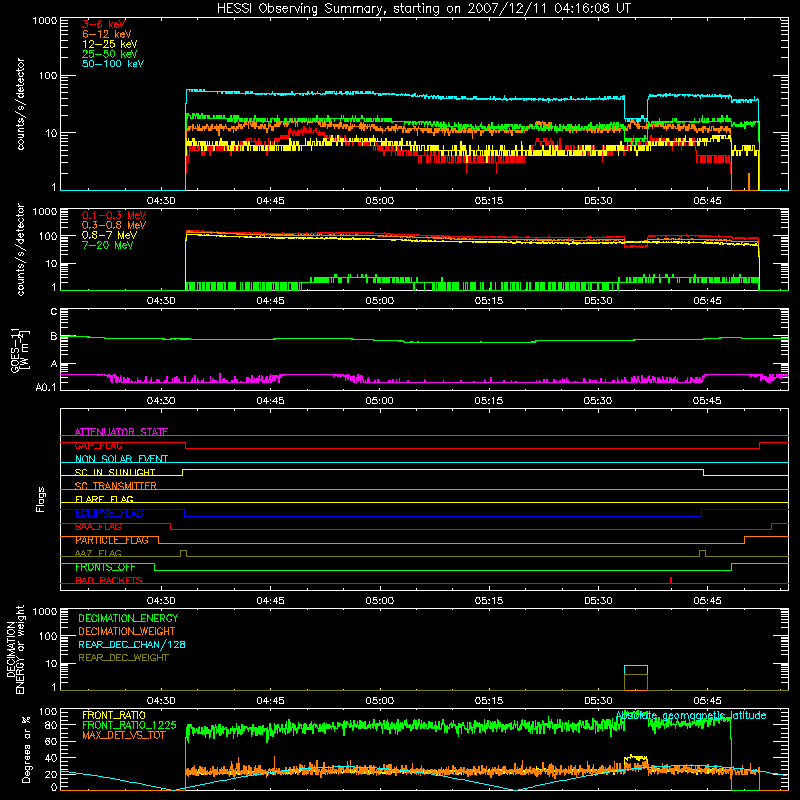Click the Degrees or % axis title

coord(26,749)
